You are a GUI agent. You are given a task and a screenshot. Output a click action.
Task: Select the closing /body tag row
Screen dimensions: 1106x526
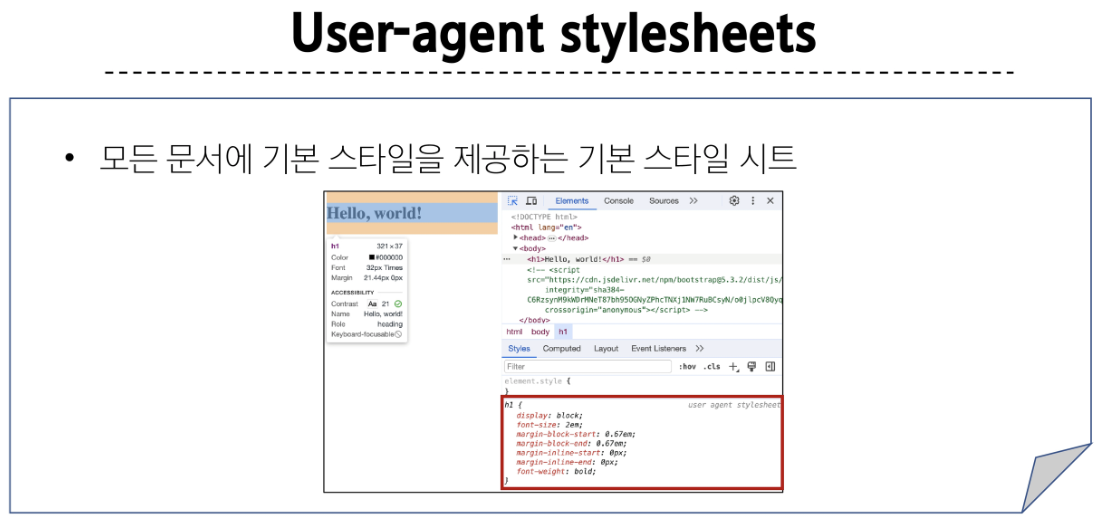535,320
